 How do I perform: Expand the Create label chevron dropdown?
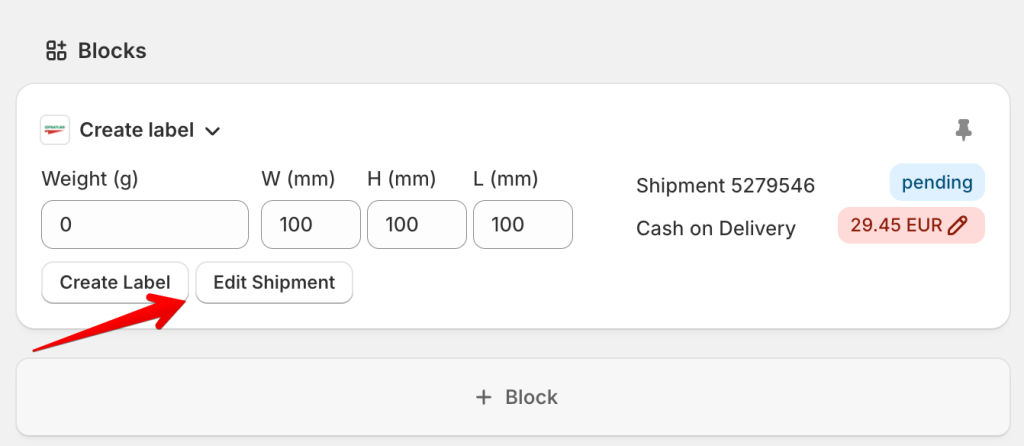point(212,131)
